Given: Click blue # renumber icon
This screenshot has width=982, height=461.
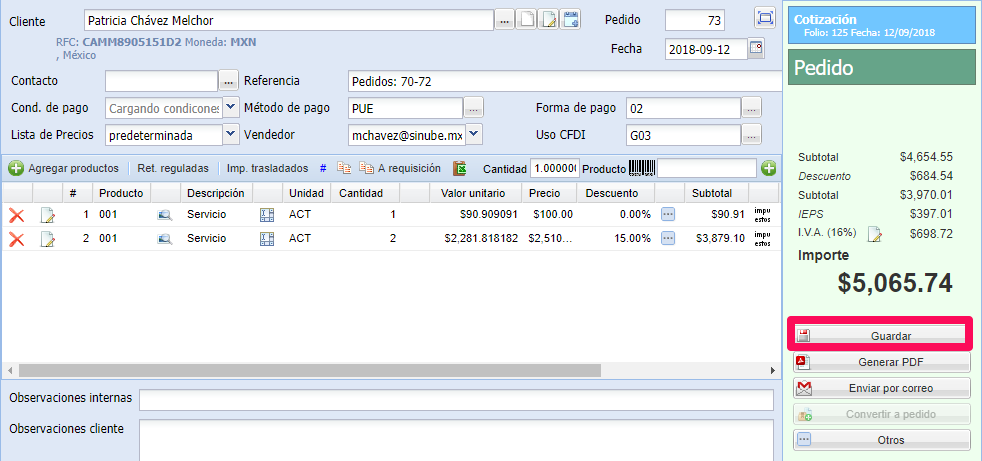Looking at the screenshot, I should click(x=323, y=168).
